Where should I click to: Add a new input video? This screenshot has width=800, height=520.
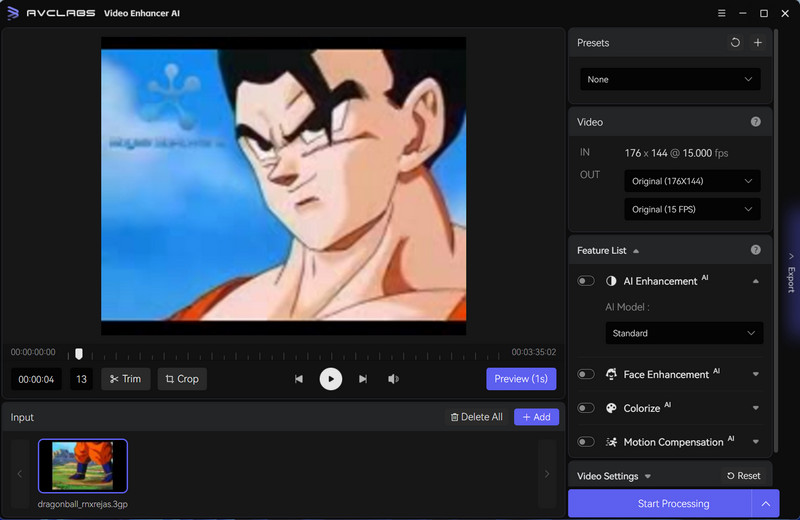pyautogui.click(x=536, y=417)
